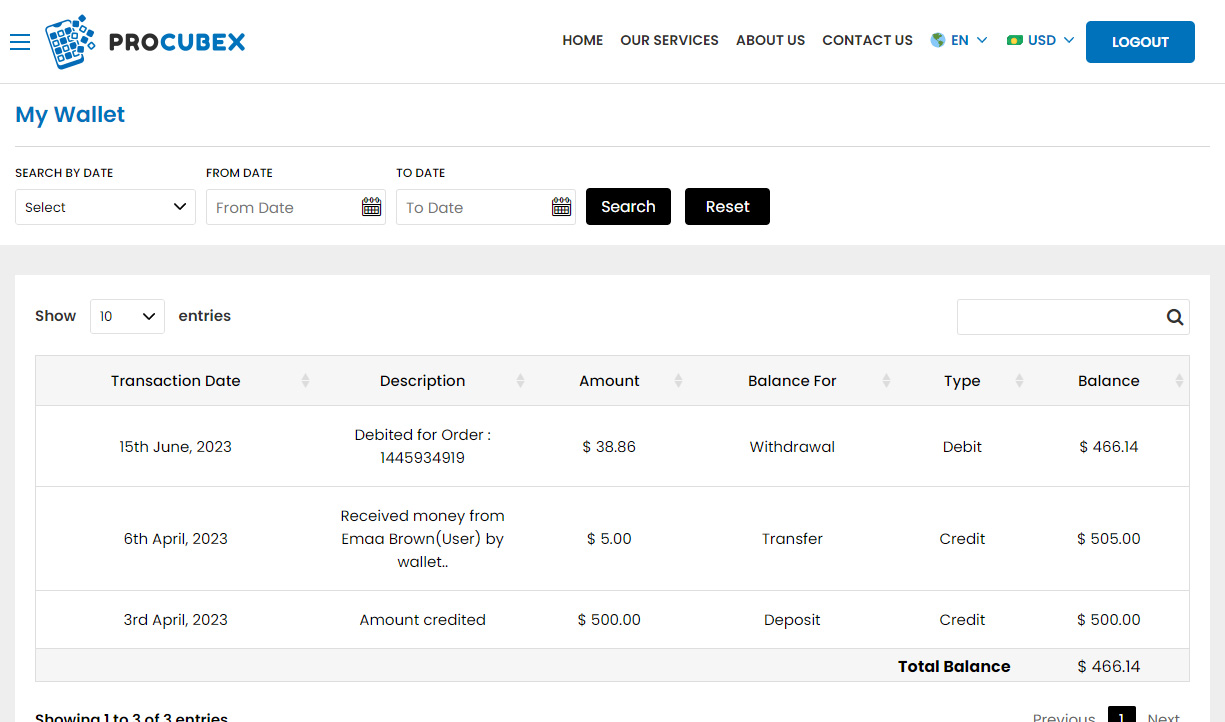
Task: Click the Type column header
Action: 962,381
